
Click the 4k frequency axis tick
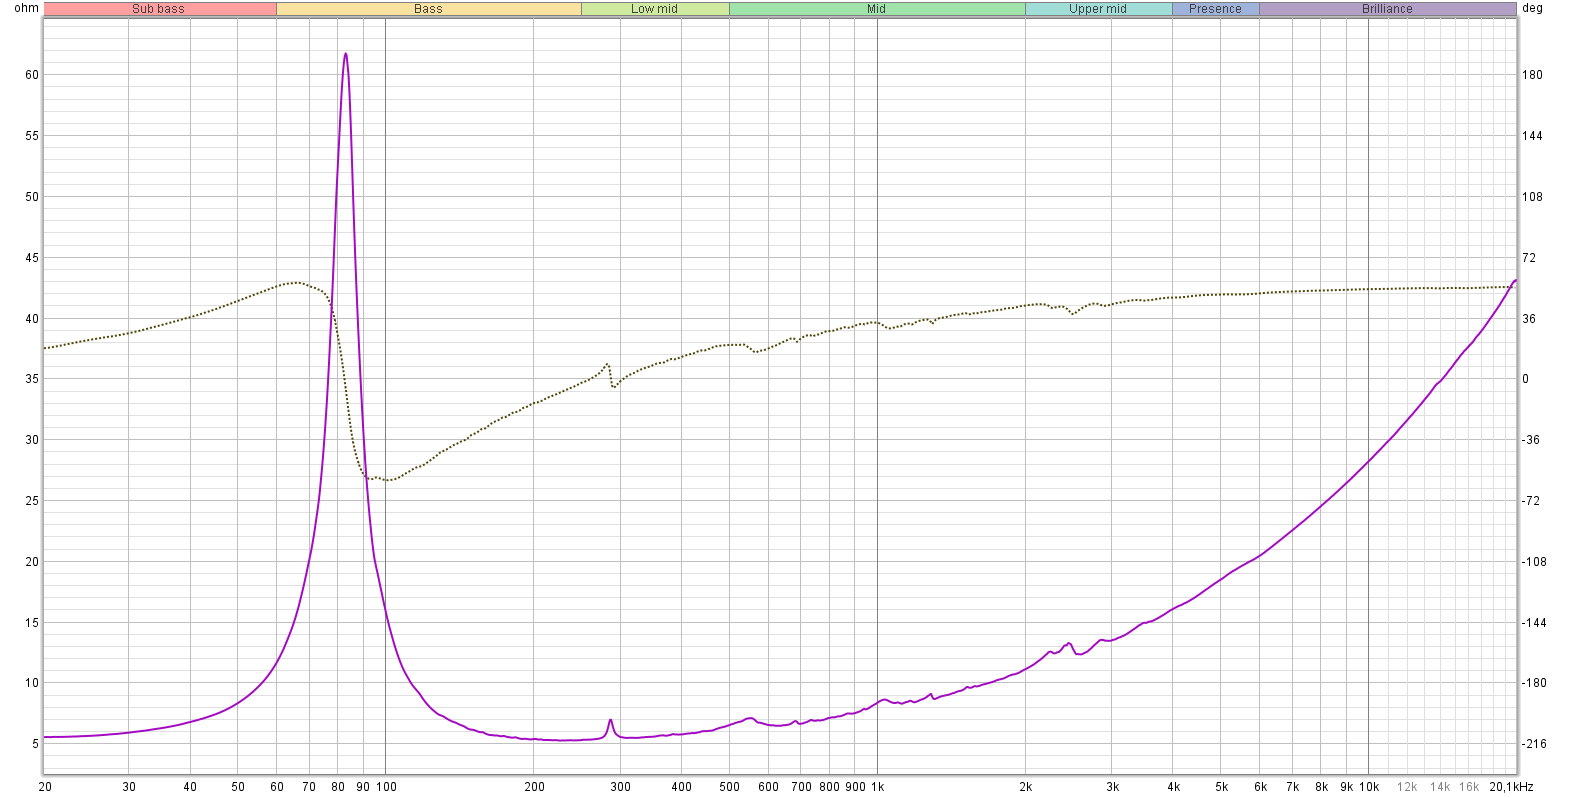tap(1173, 787)
